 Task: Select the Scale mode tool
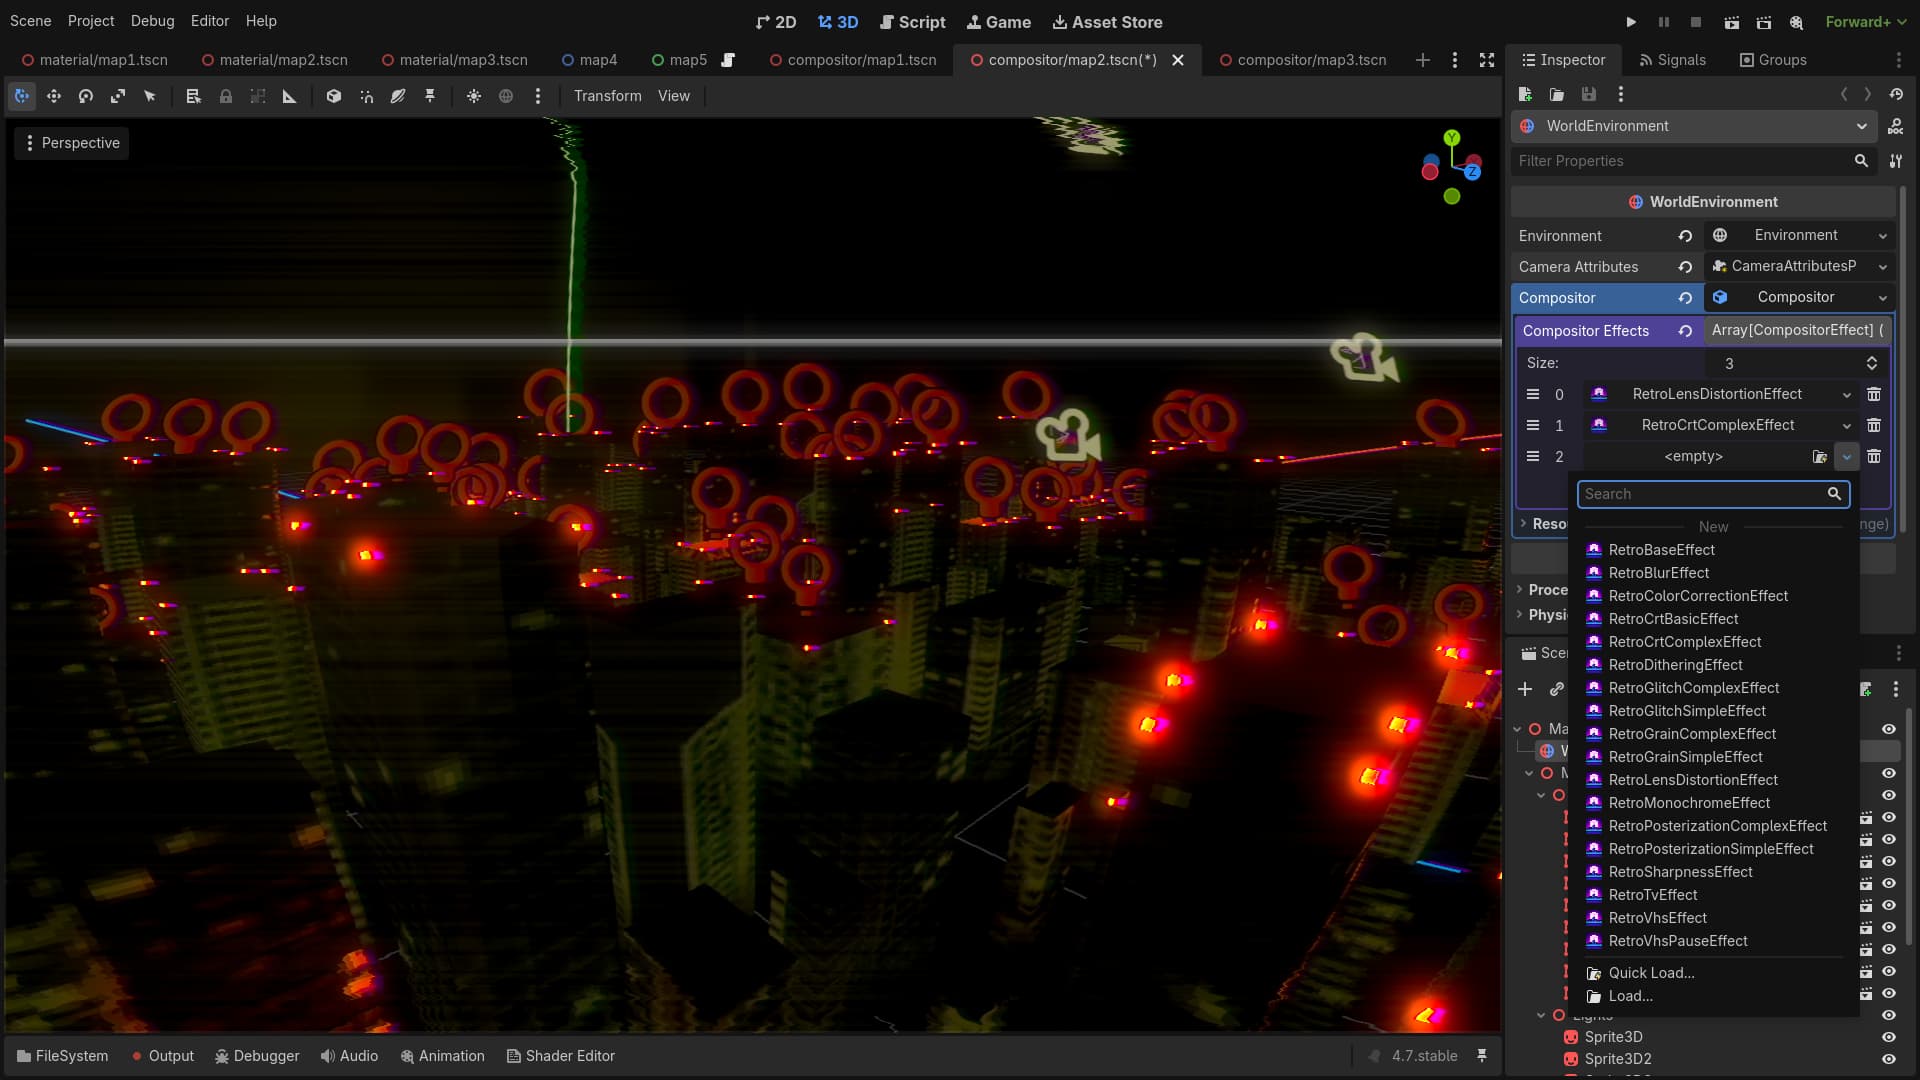click(118, 96)
